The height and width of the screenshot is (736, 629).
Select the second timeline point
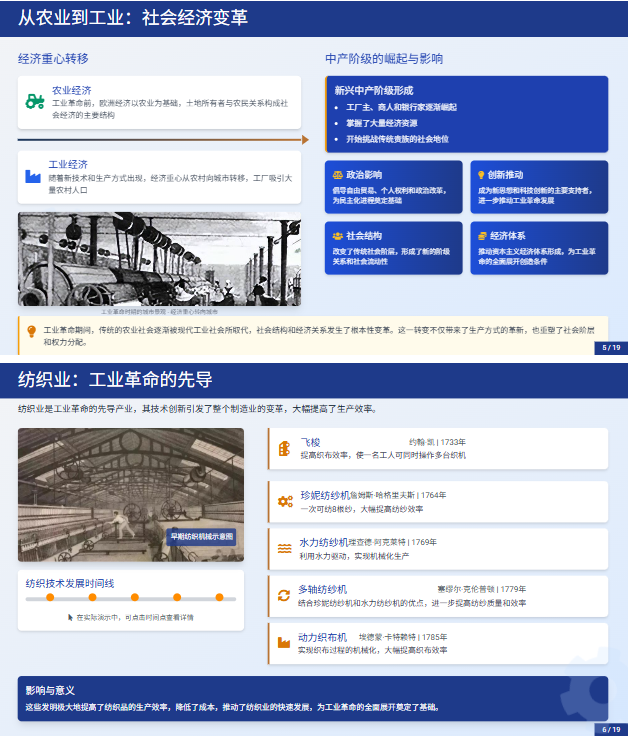tap(92, 597)
